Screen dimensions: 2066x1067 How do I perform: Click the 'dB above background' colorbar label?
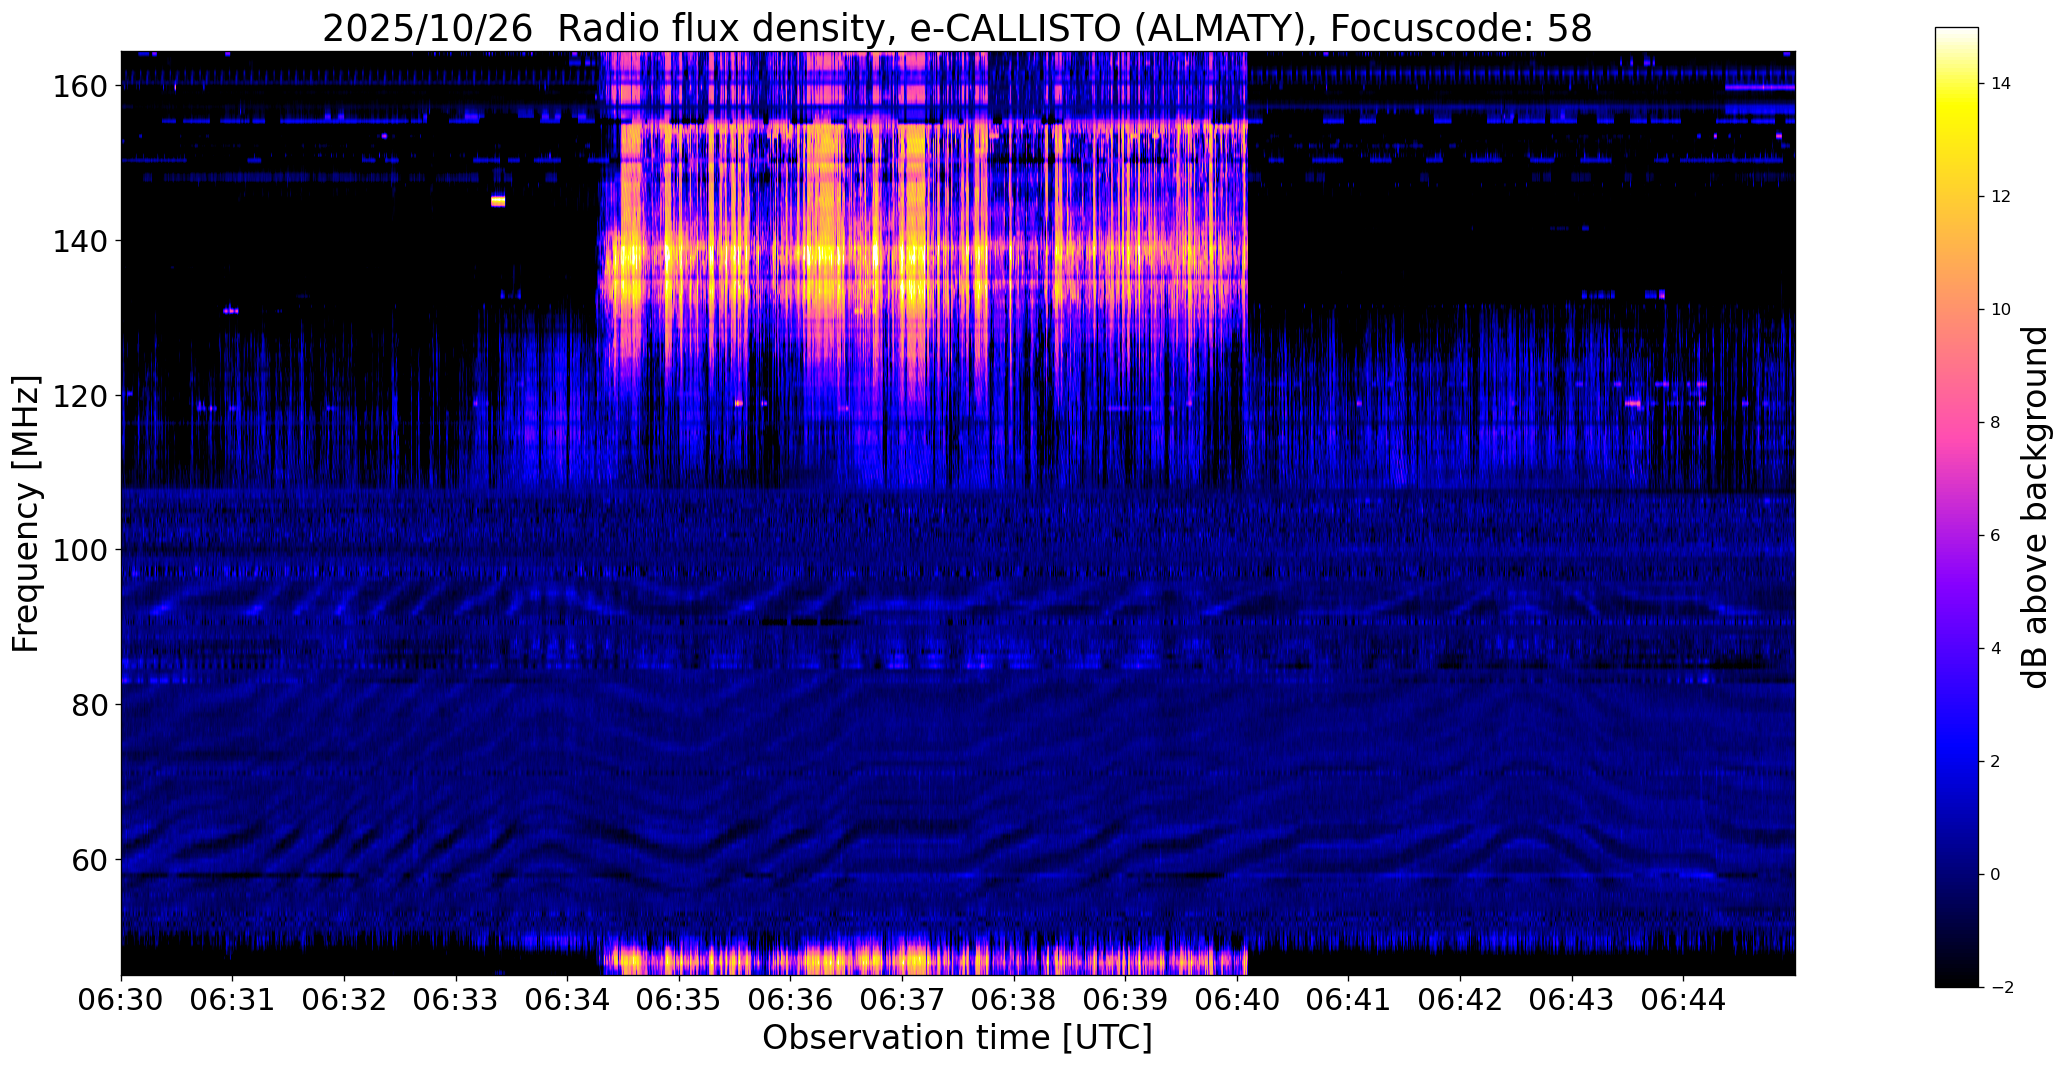pos(2035,507)
